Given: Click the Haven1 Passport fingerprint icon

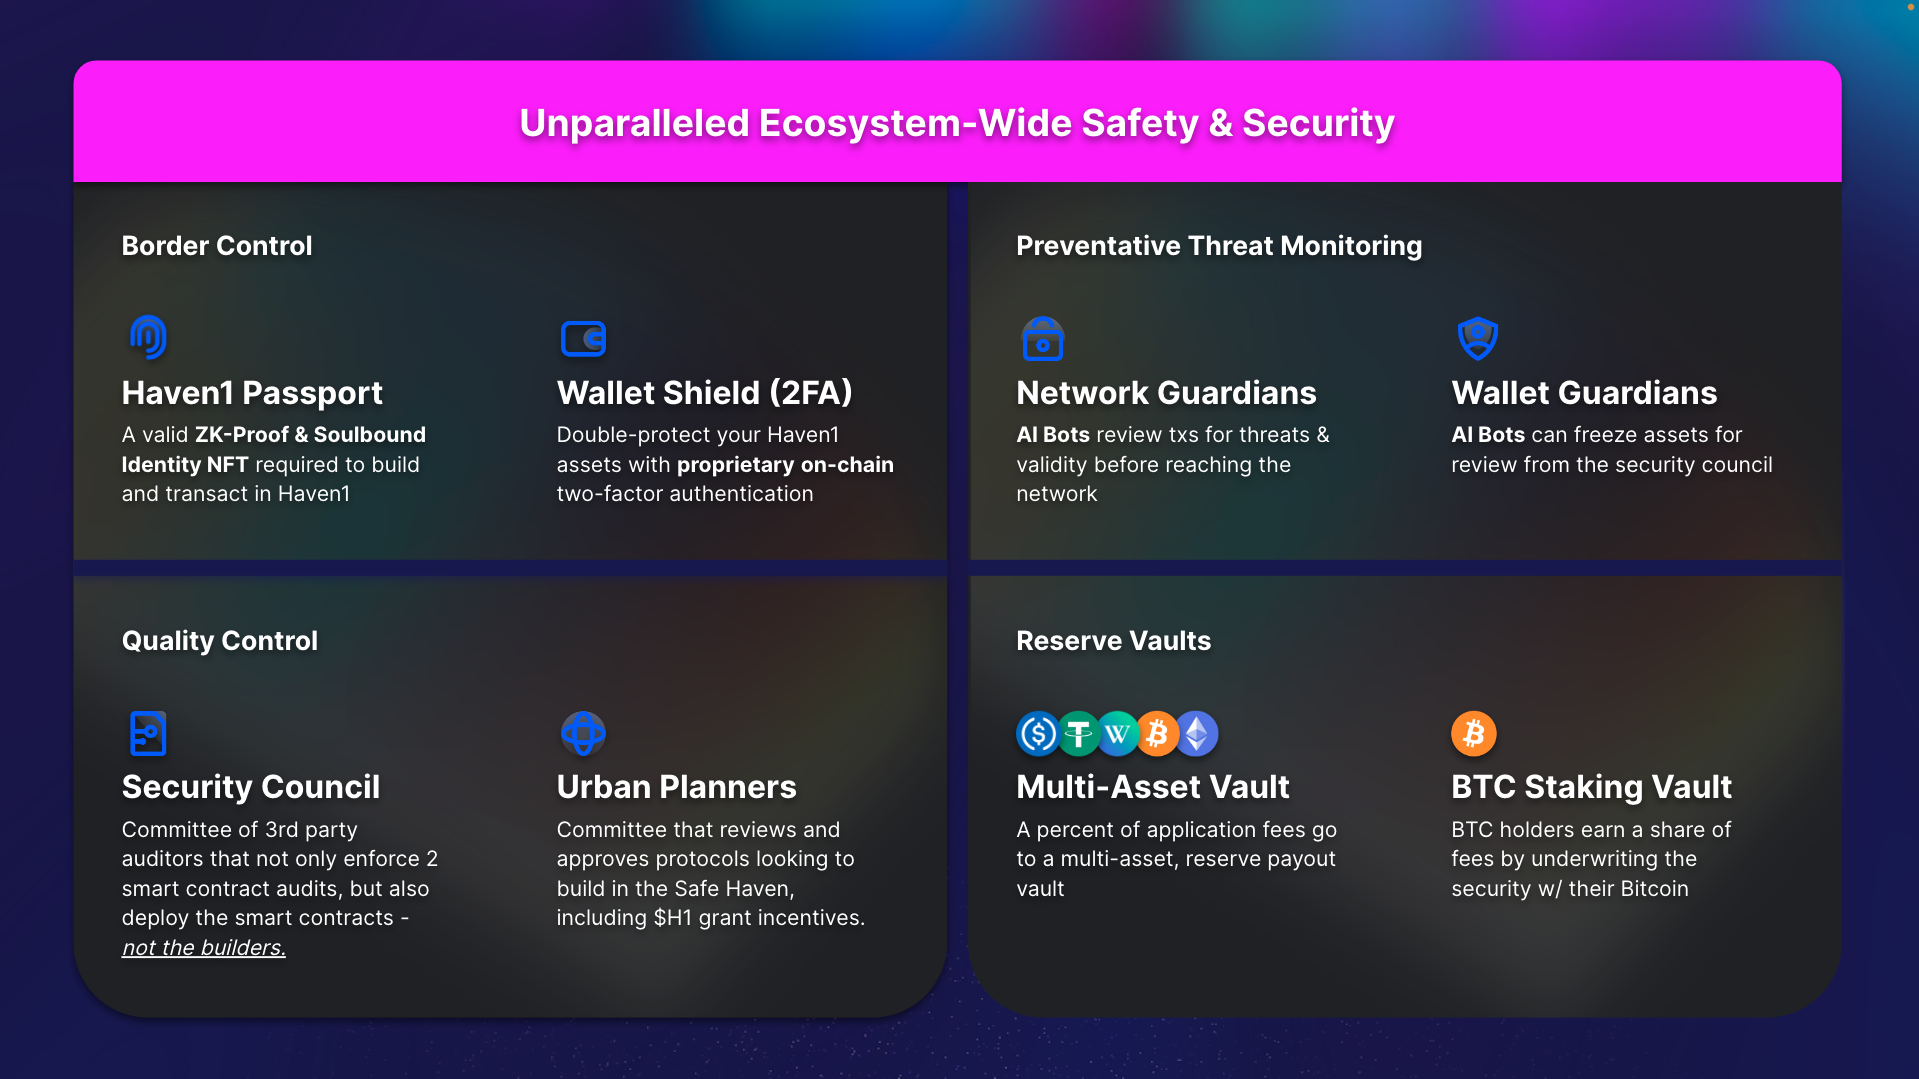Looking at the screenshot, I should [x=148, y=337].
